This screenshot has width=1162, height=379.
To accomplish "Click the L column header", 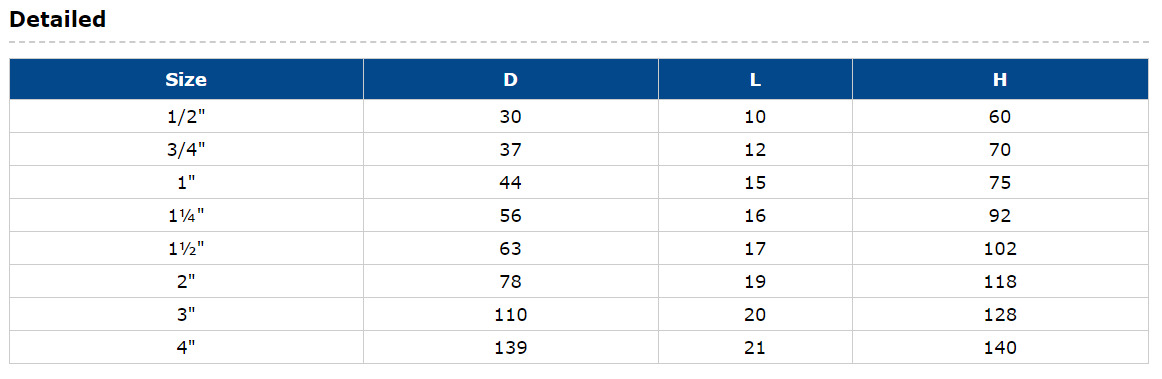I will click(x=755, y=79).
